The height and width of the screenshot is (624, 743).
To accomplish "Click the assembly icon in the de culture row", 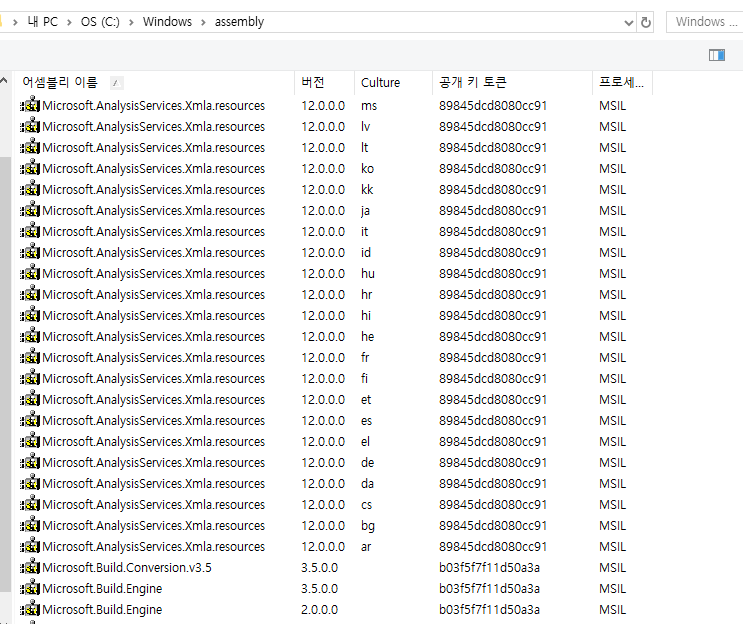I will coord(30,462).
